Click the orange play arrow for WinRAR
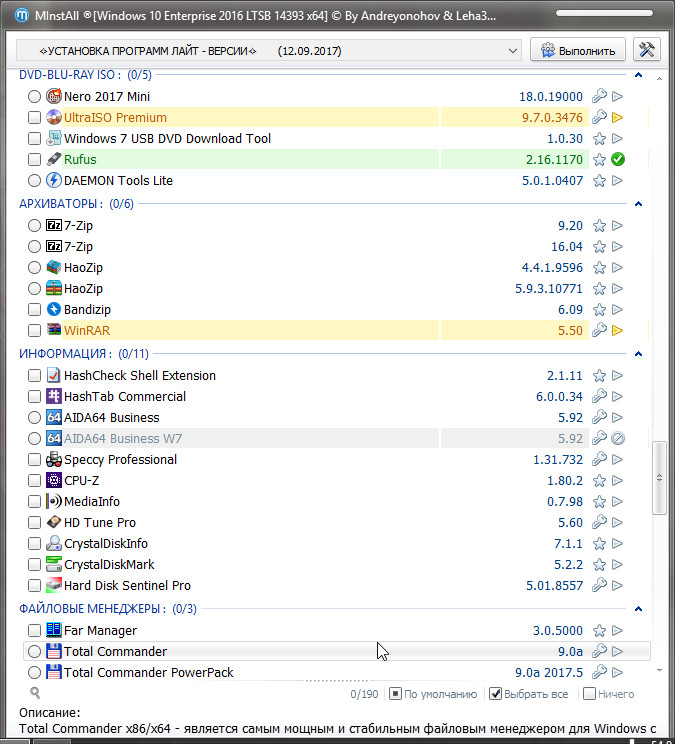This screenshot has width=675, height=744. 618,331
